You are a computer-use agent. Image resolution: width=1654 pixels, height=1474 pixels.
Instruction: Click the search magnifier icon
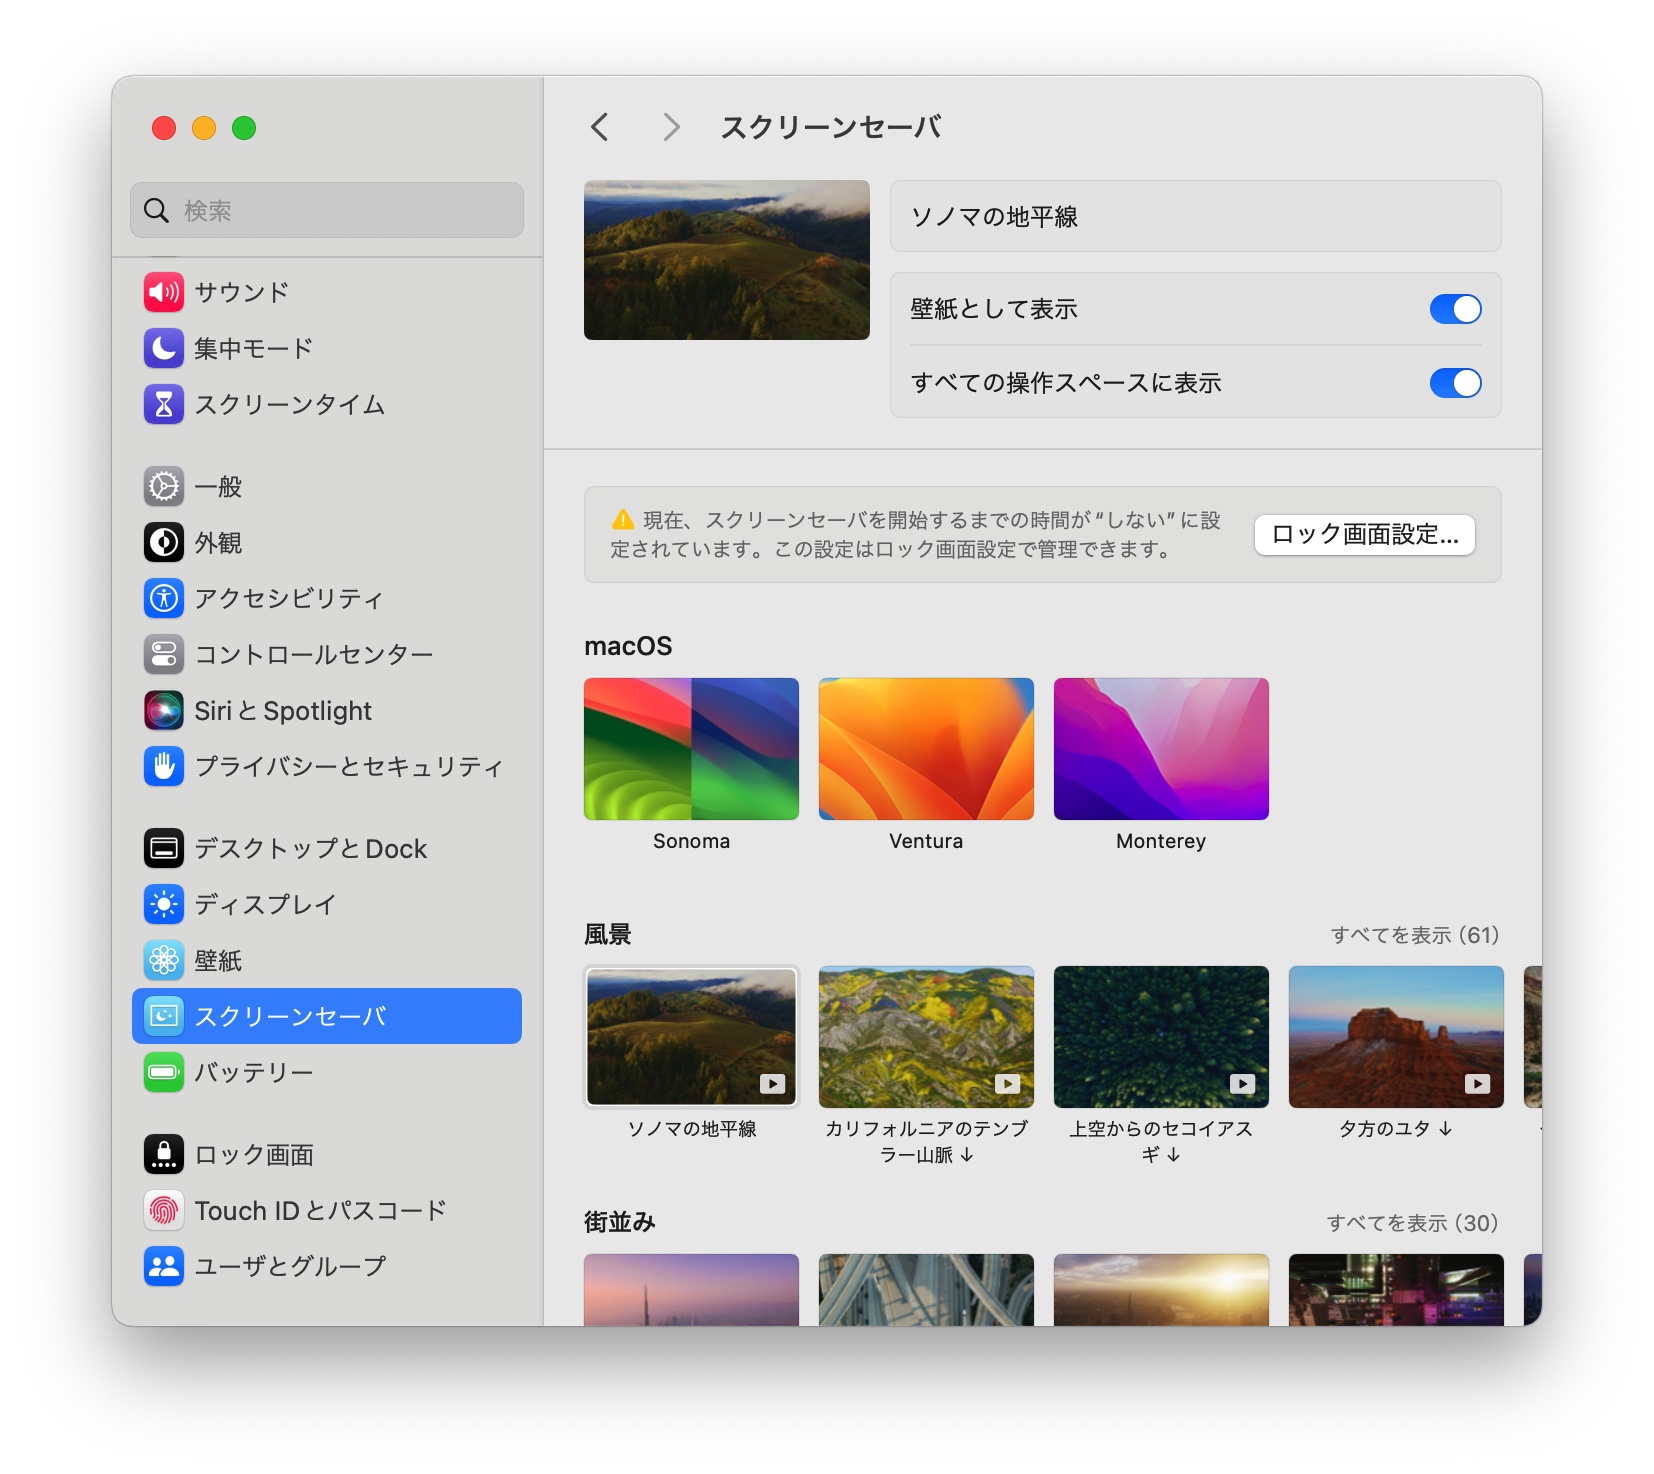click(156, 210)
